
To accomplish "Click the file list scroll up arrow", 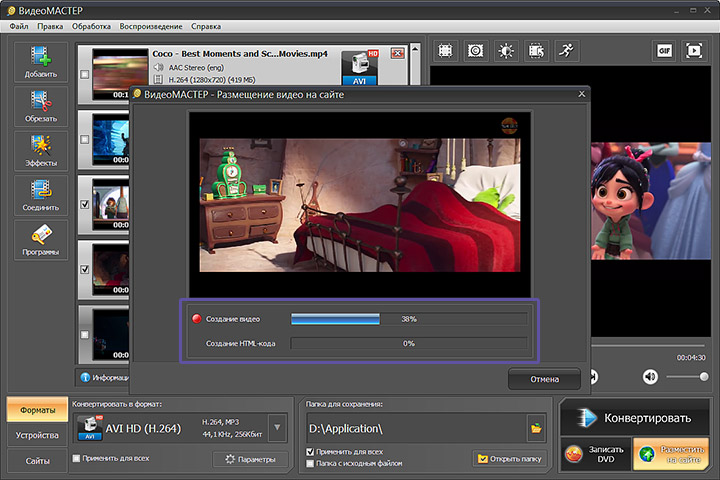I will tap(415, 48).
